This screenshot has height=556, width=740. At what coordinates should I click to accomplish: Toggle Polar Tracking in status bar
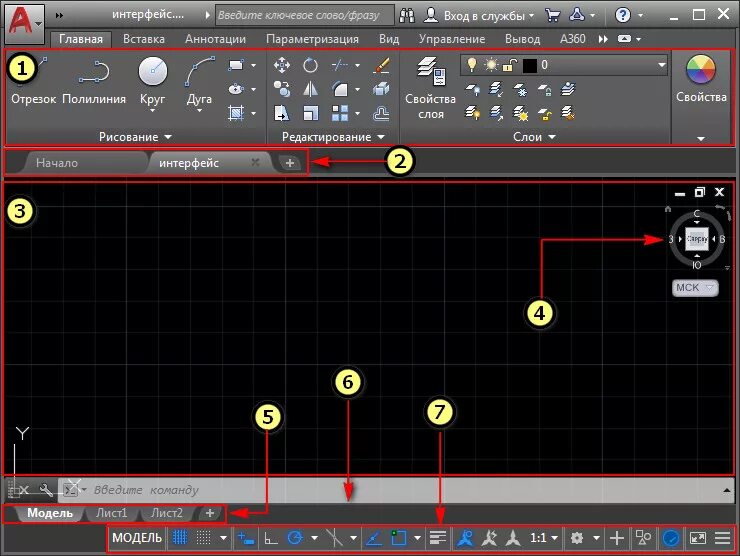(295, 538)
